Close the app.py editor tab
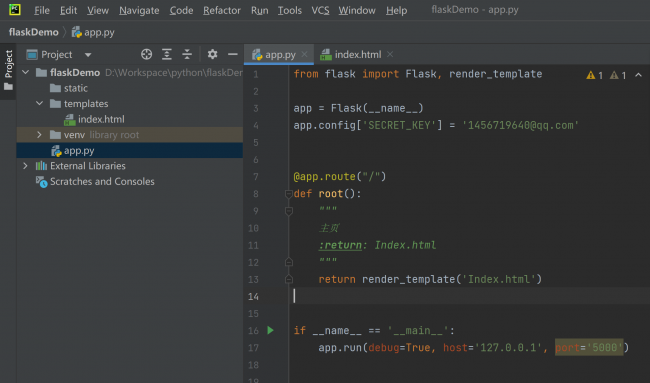The width and height of the screenshot is (650, 383). [305, 54]
